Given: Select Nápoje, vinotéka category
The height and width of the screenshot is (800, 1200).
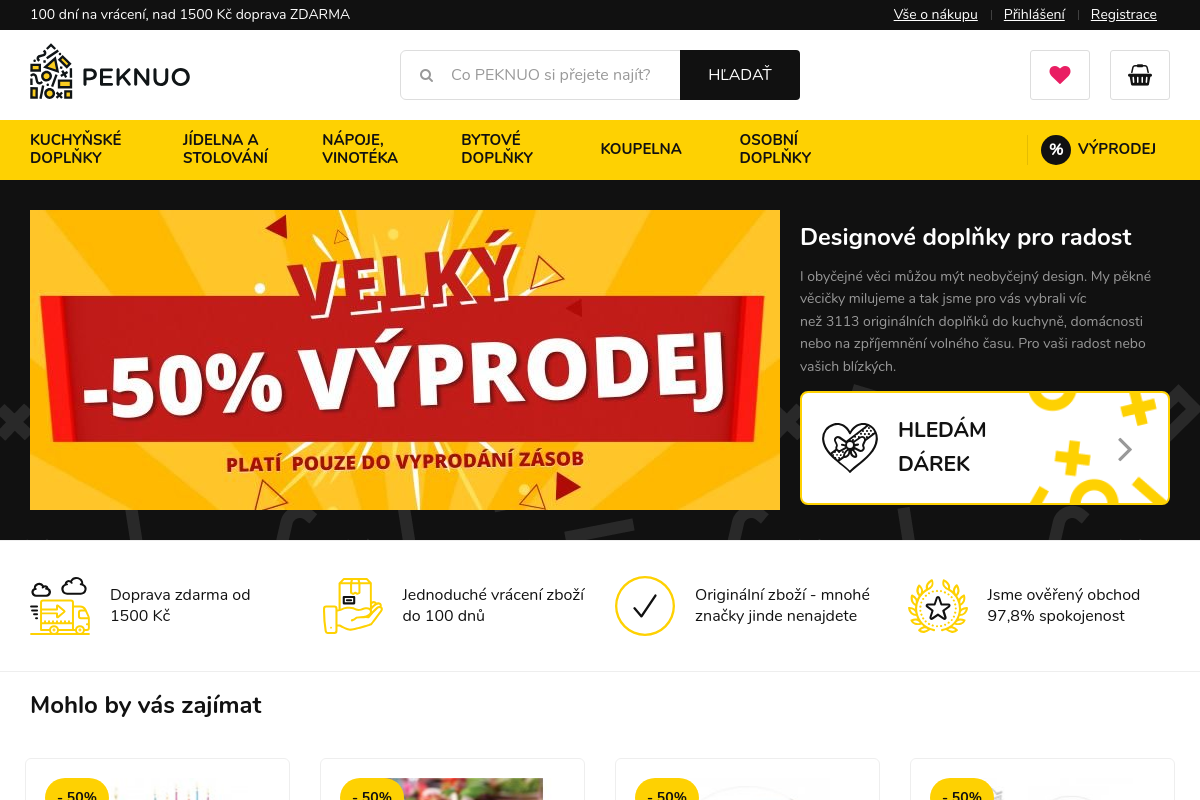Looking at the screenshot, I should tap(360, 149).
